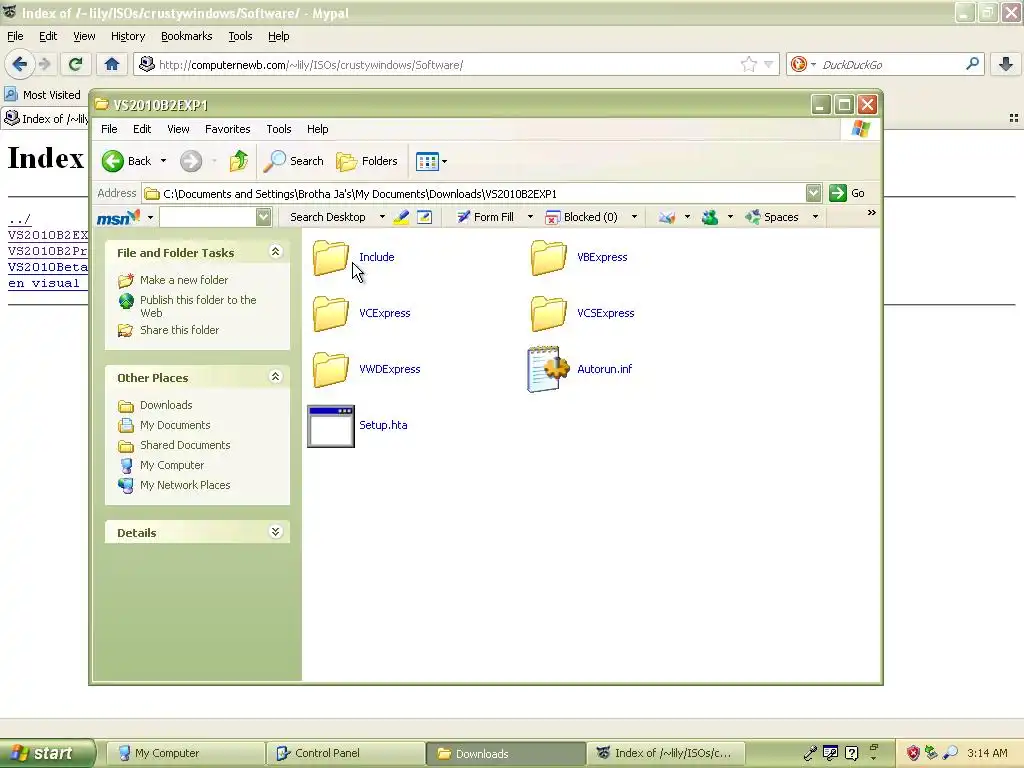Click Mypal back arrow button
The height and width of the screenshot is (768, 1024).
(20, 64)
